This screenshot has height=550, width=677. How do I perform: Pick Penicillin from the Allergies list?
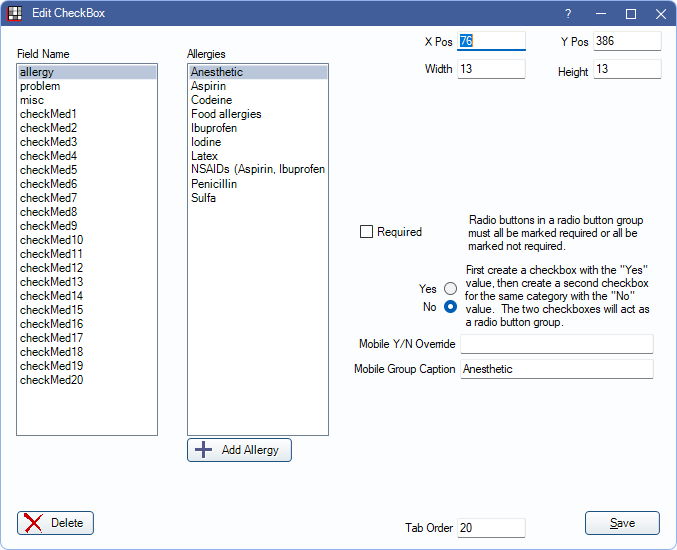(x=216, y=184)
